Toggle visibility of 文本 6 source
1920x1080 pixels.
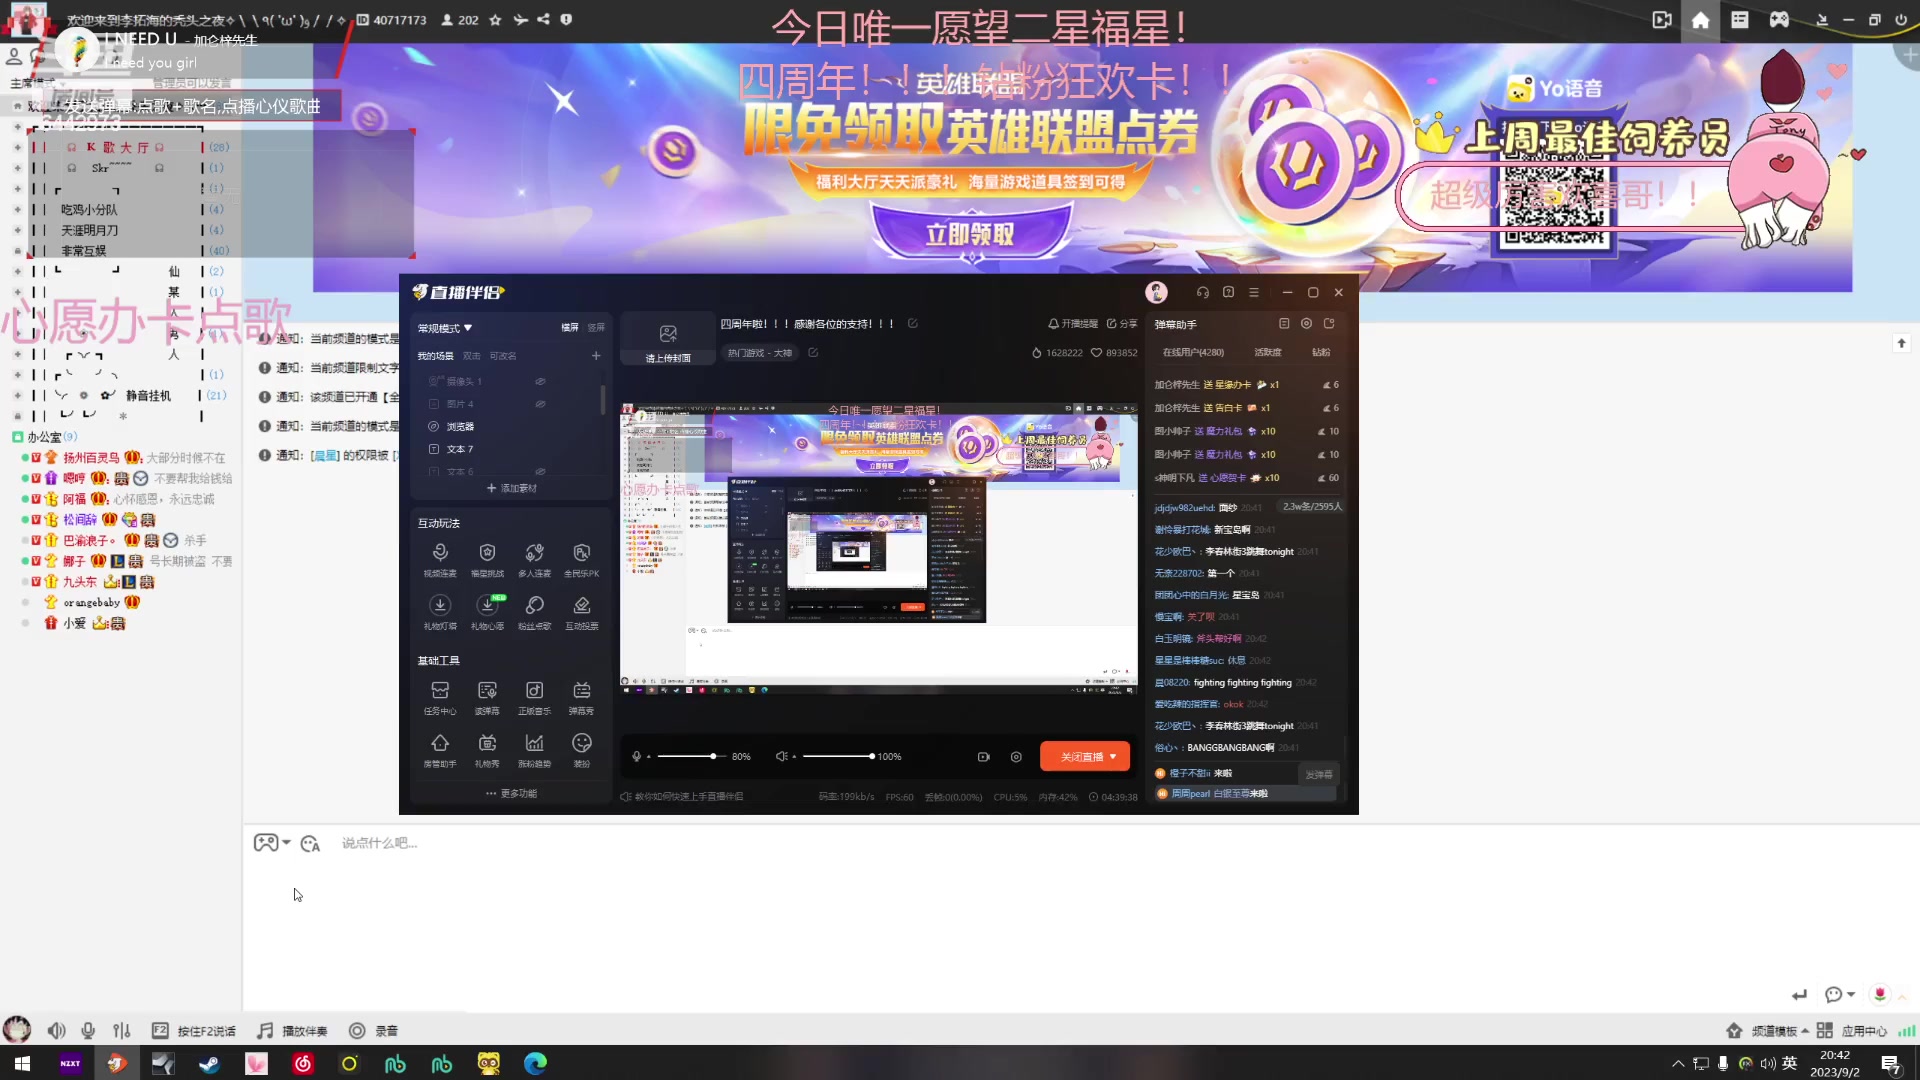pyautogui.click(x=540, y=471)
